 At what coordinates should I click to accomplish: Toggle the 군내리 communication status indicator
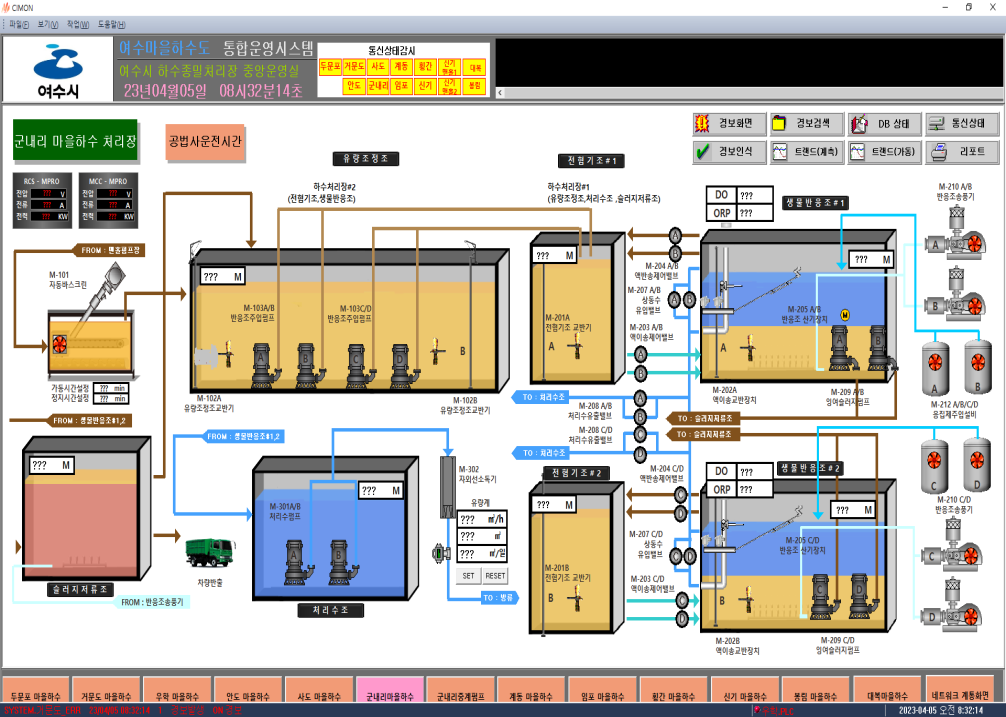pyautogui.click(x=379, y=85)
